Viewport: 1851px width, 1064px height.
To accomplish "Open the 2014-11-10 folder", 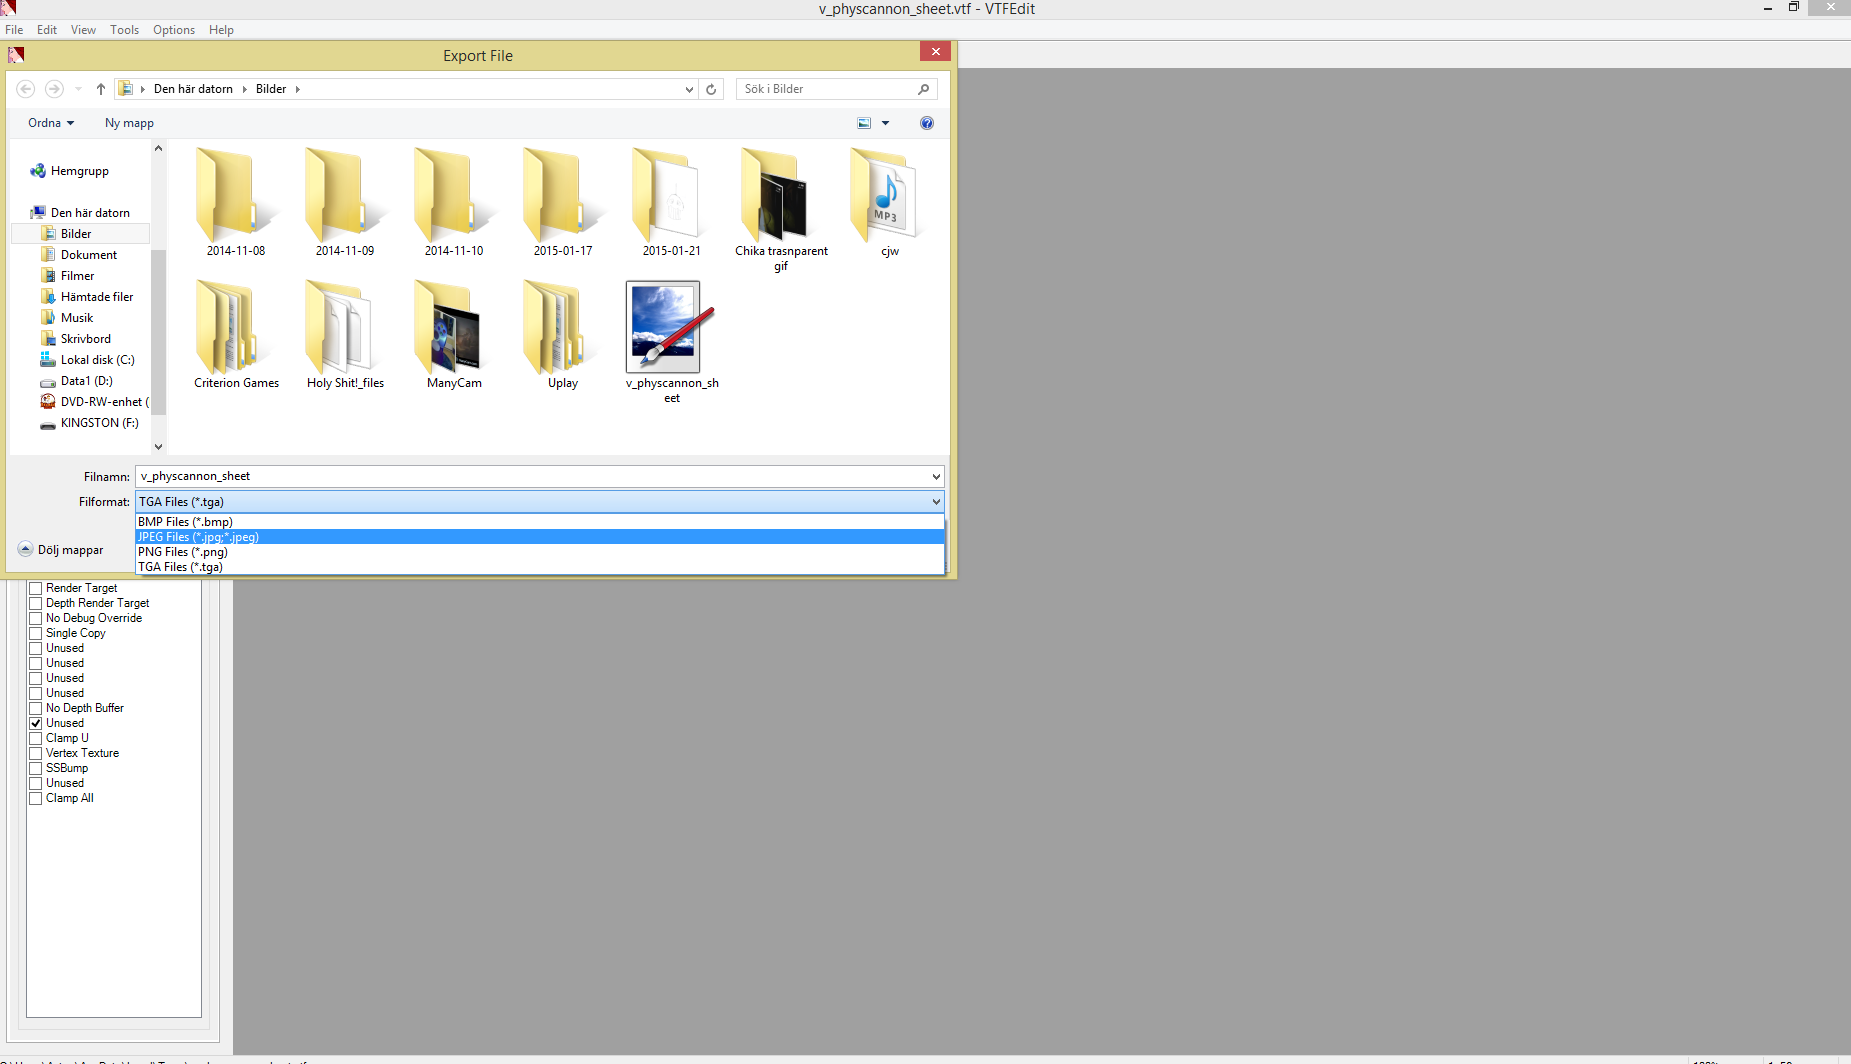I will [454, 203].
